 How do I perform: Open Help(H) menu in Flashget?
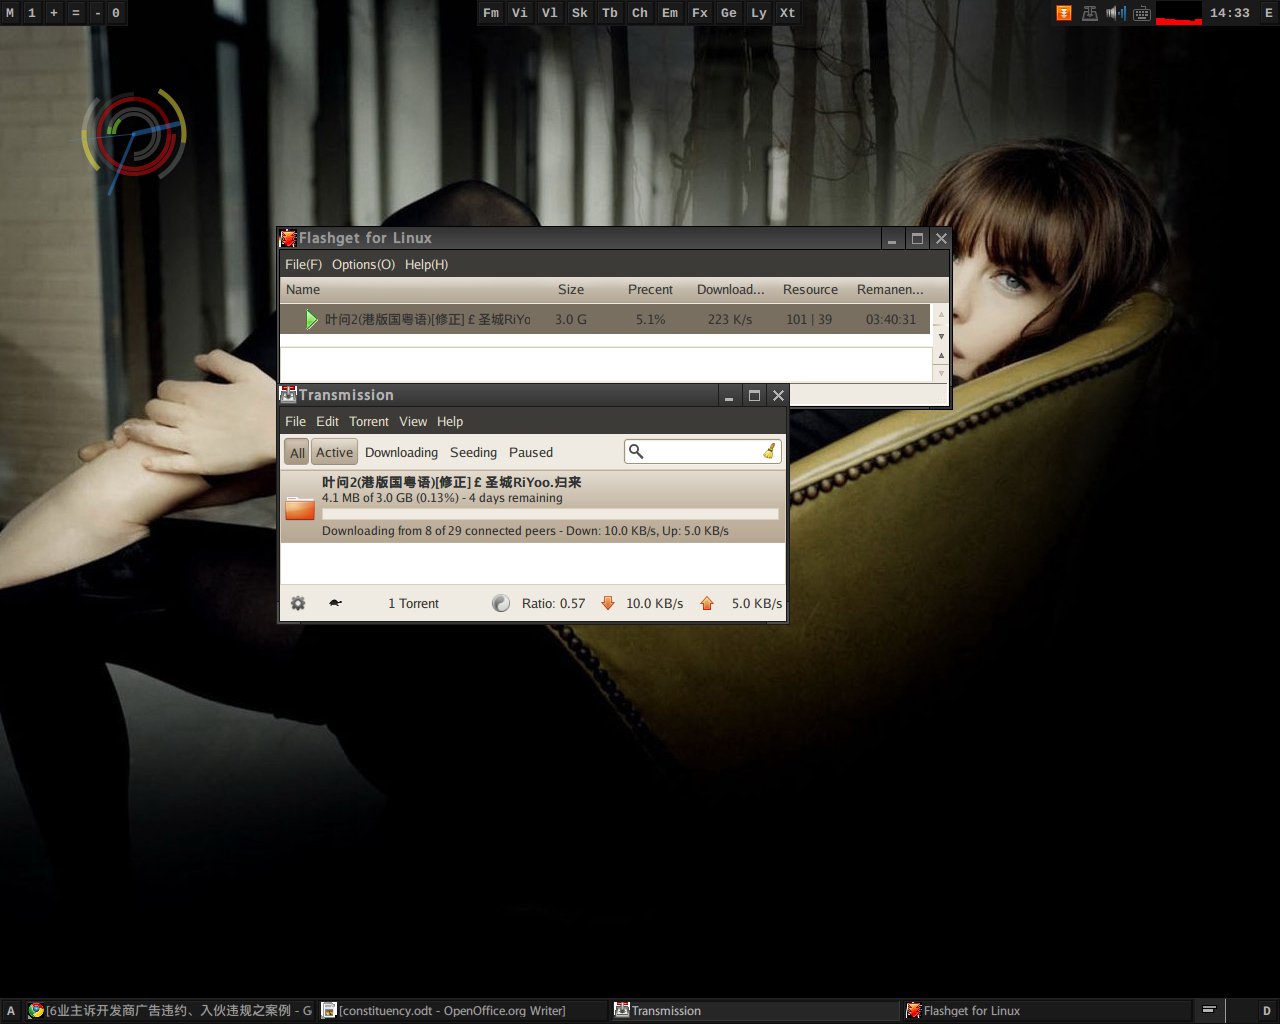point(426,264)
